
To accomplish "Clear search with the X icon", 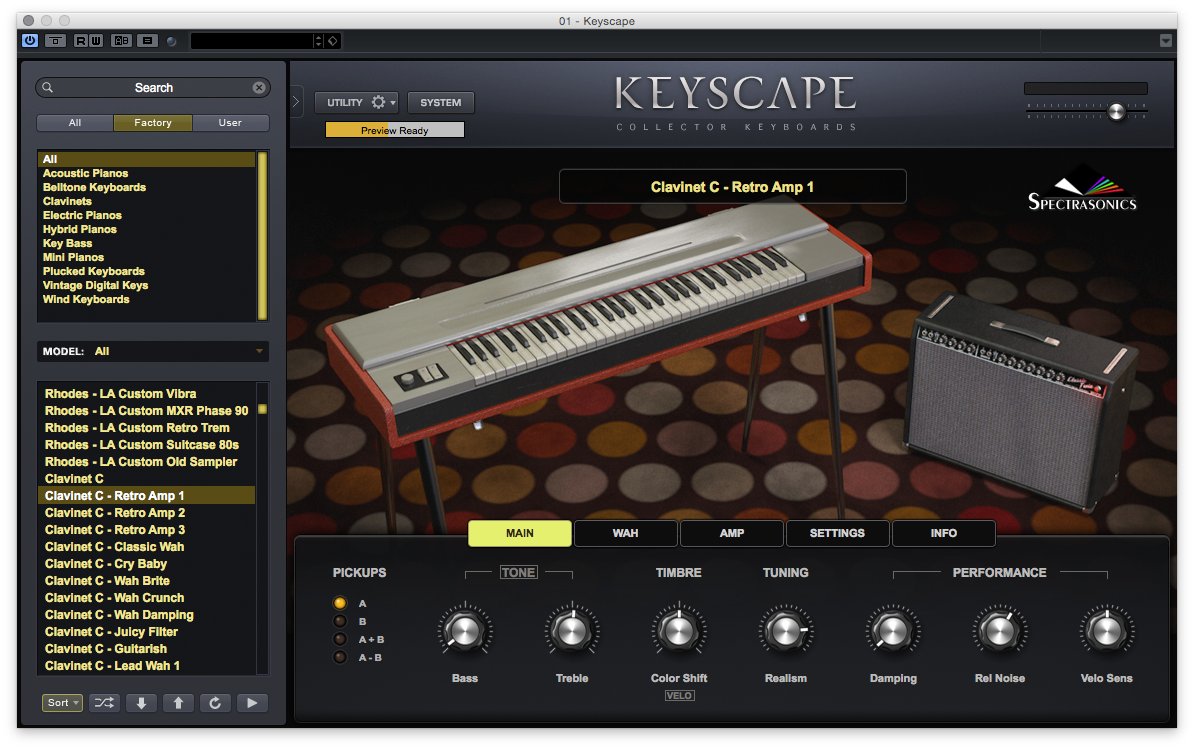I will tap(259, 88).
